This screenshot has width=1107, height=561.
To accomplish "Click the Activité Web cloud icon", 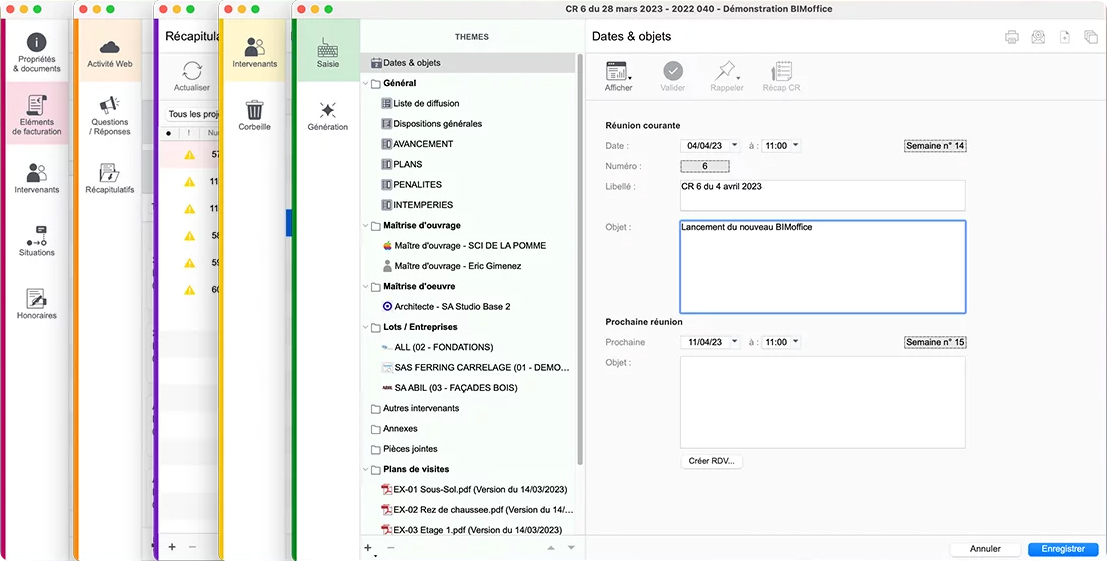I will point(110,47).
